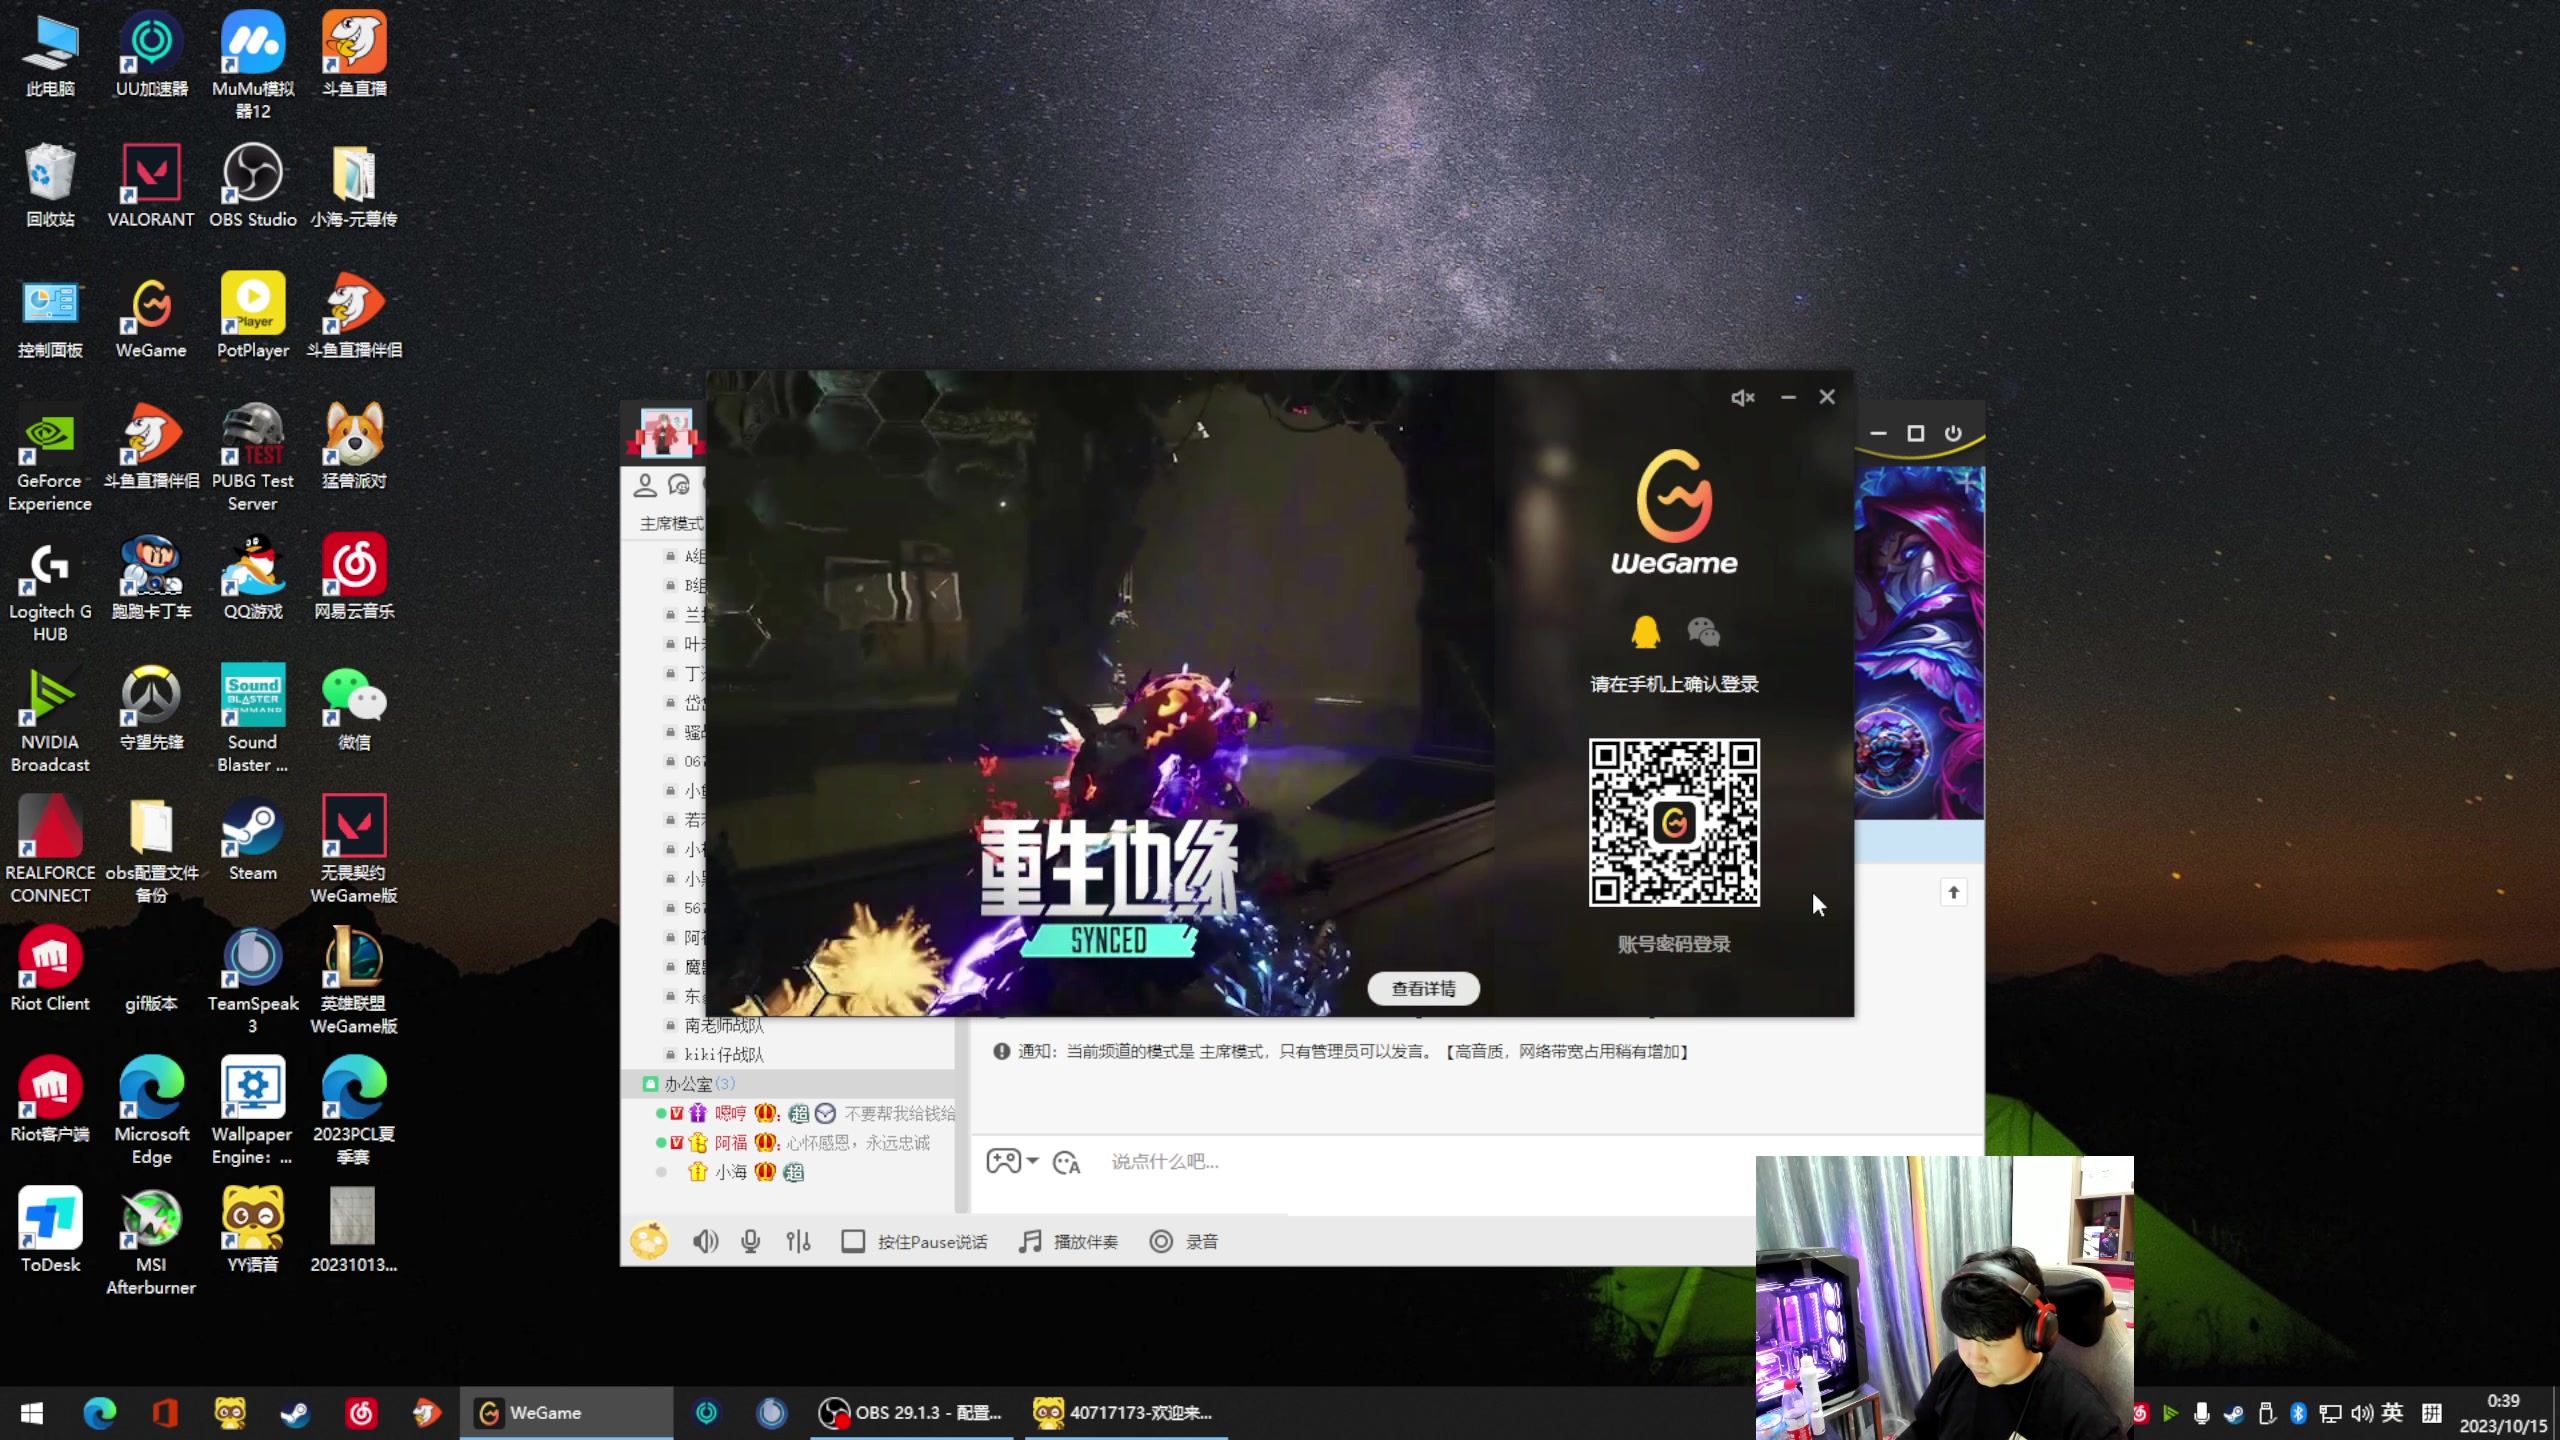Click the 查看详情 button
The height and width of the screenshot is (1440, 2560).
click(1423, 988)
